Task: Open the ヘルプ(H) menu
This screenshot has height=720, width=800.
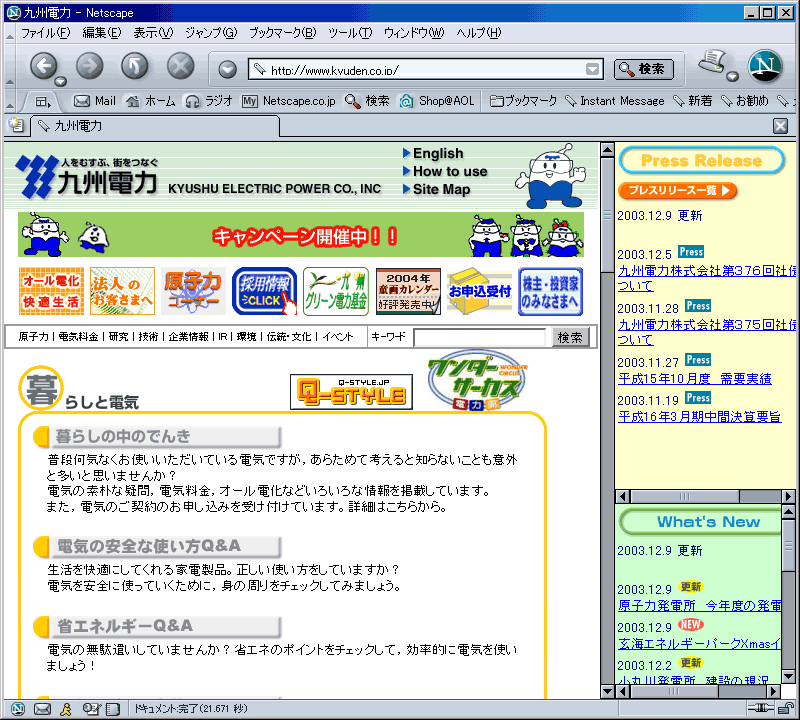Action: coord(478,33)
